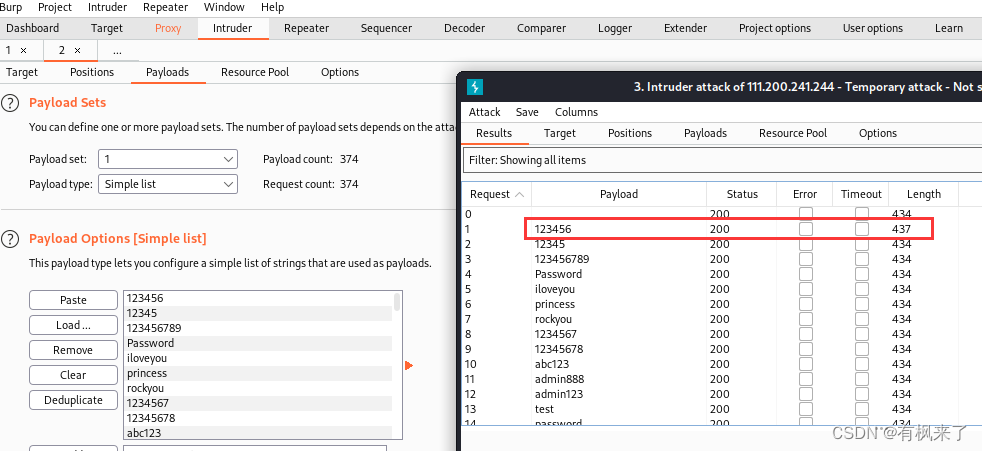The image size is (982, 451).
Task: Toggle Error checkbox for admin888 row
Action: tap(805, 380)
